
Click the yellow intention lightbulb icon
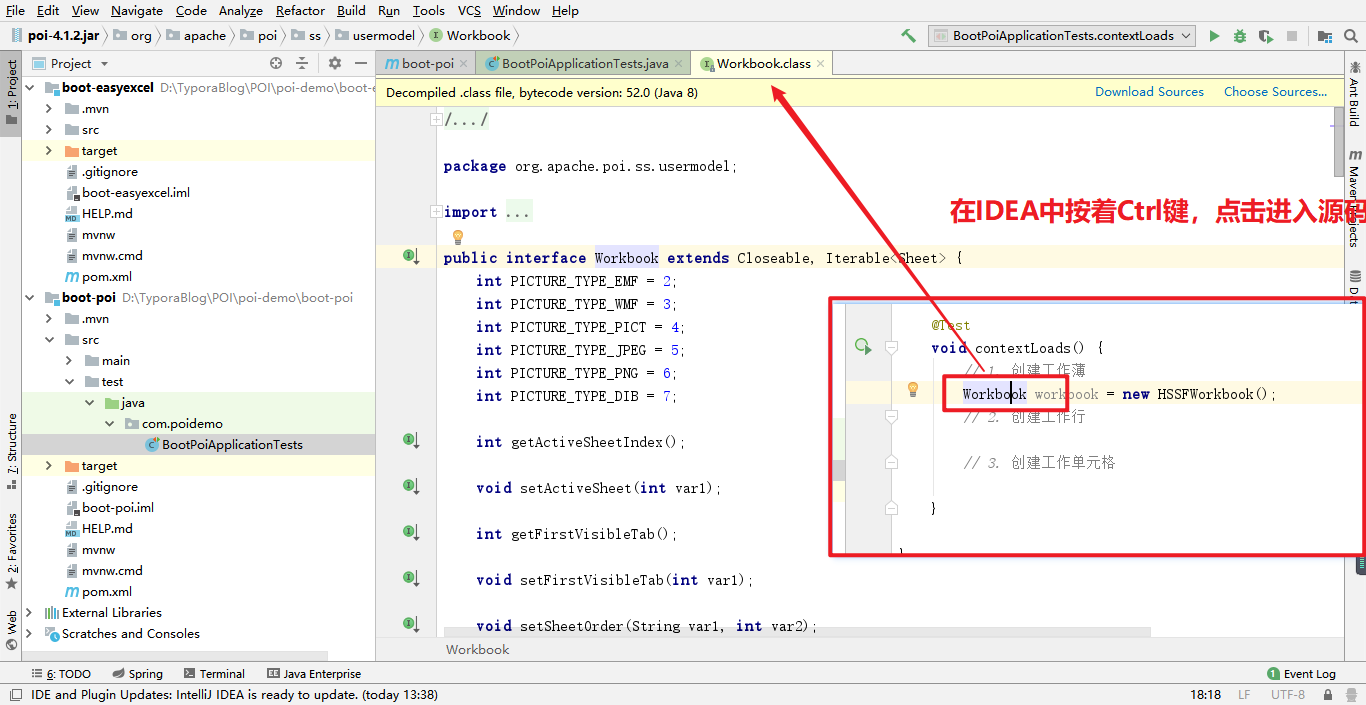[x=458, y=237]
